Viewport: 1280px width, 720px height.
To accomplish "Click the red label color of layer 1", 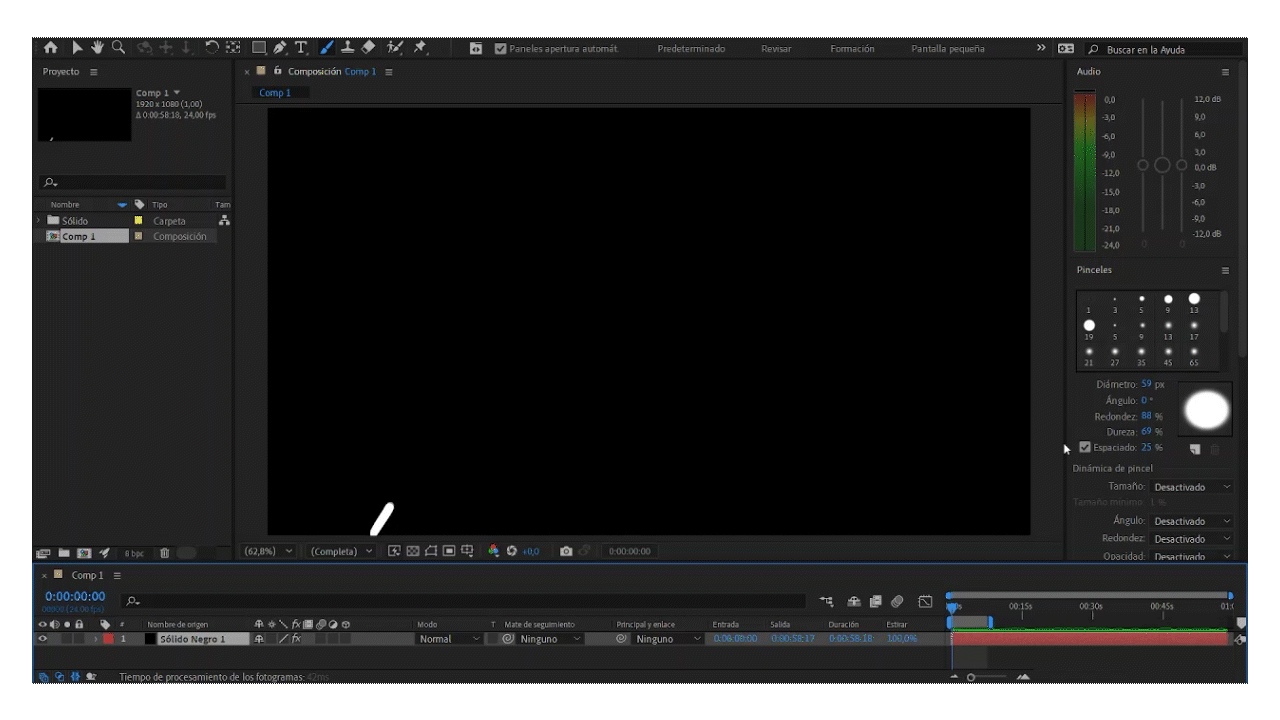I will pyautogui.click(x=108, y=638).
